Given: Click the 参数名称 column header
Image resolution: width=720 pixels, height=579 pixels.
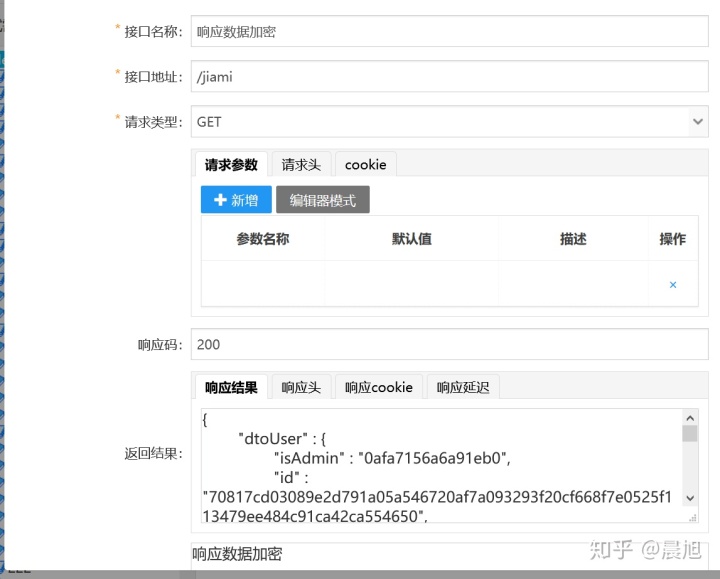Looking at the screenshot, I should coord(263,239).
